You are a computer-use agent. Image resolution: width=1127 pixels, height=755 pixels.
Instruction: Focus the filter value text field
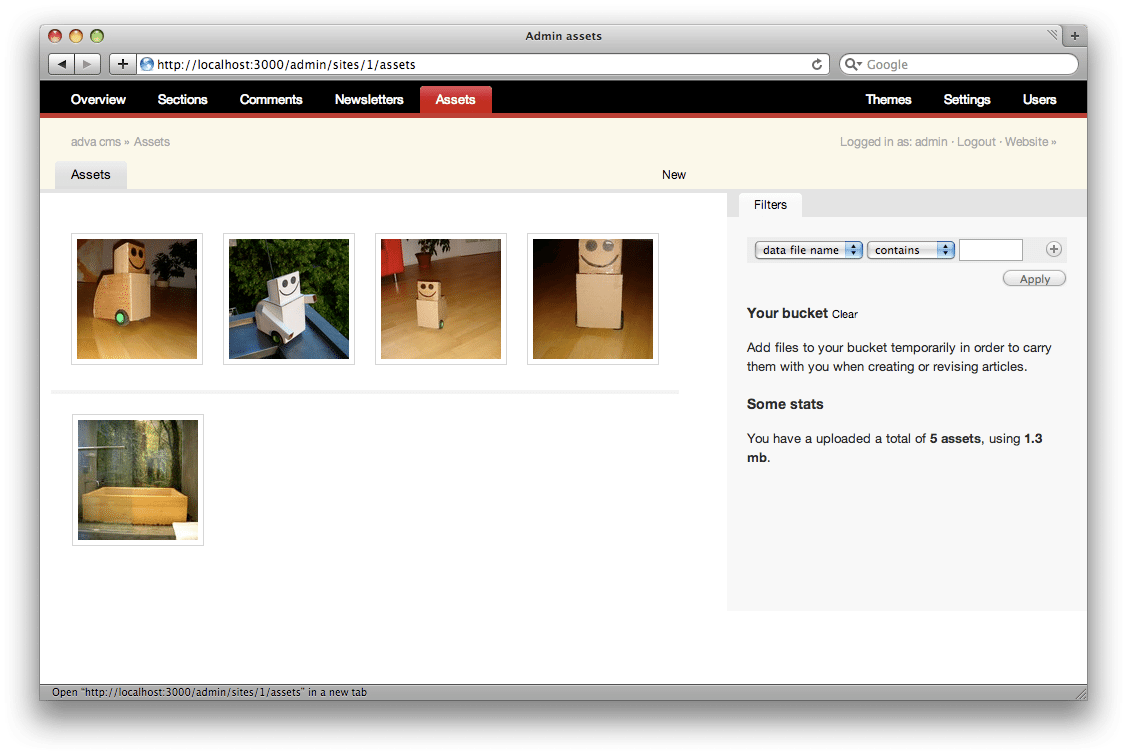coord(990,250)
